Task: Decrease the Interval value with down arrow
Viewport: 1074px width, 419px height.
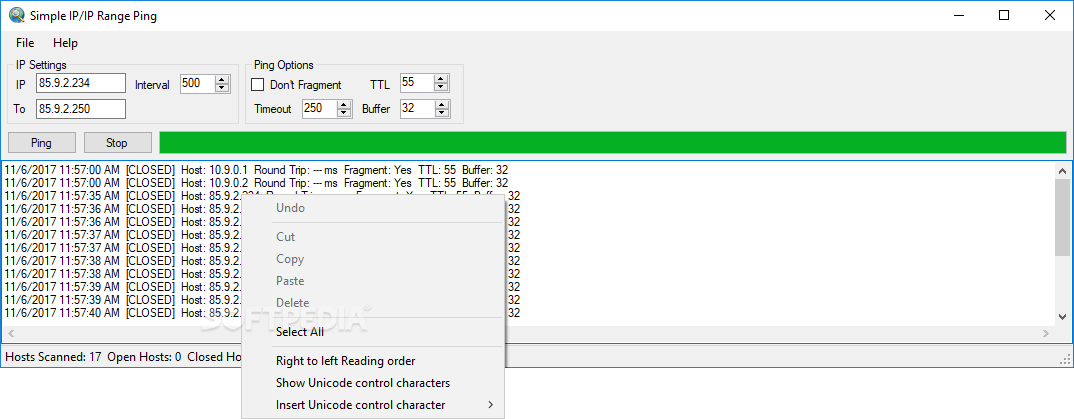Action: click(x=222, y=88)
